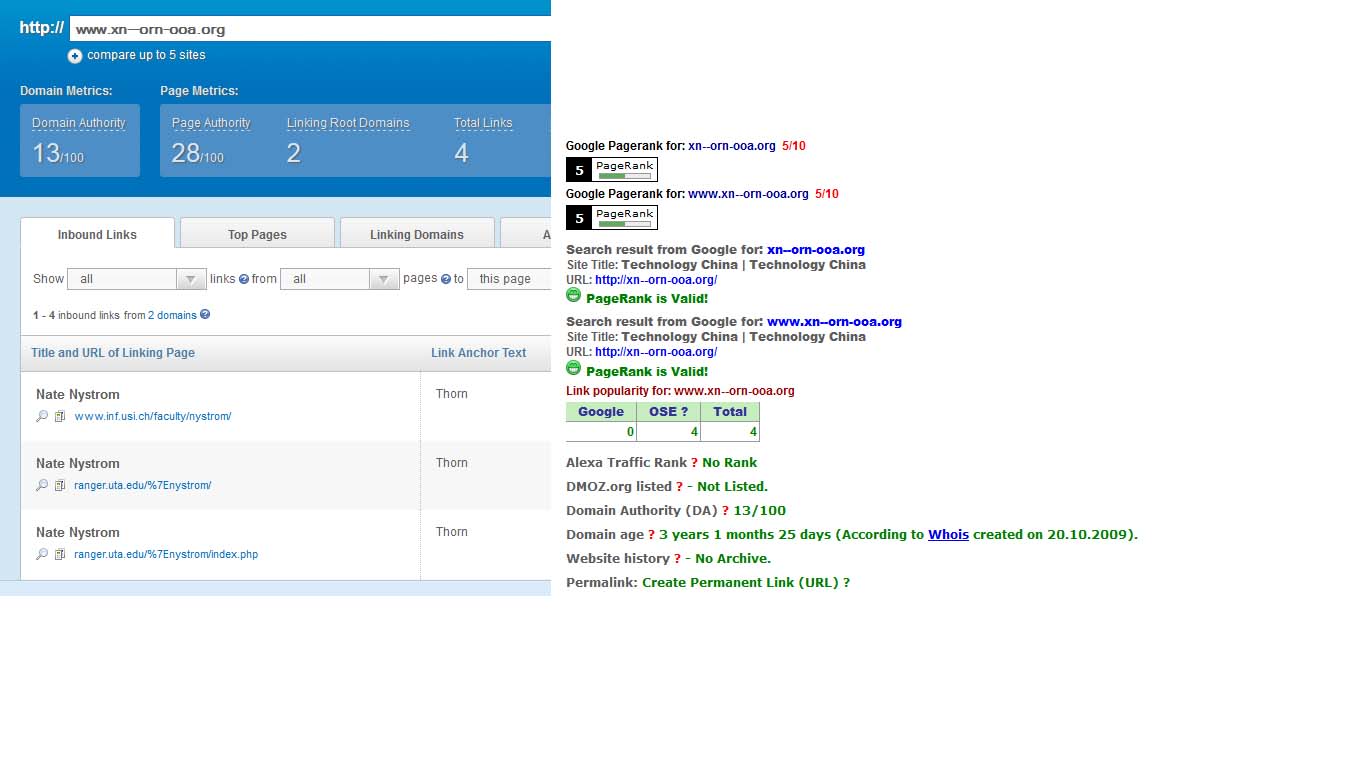Viewport: 1366px width, 768px height.
Task: Click help icon after 2 domains
Action: [205, 314]
